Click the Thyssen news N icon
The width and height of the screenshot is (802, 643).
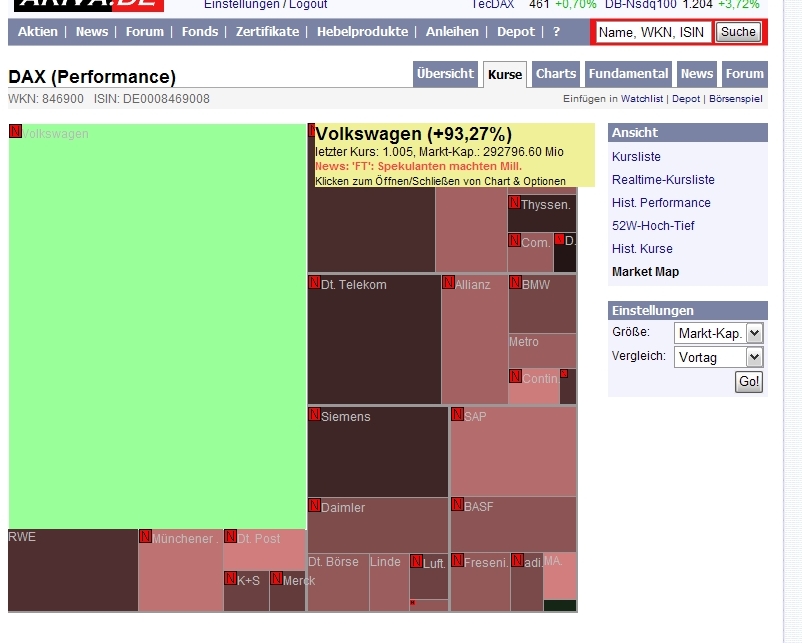(x=515, y=203)
